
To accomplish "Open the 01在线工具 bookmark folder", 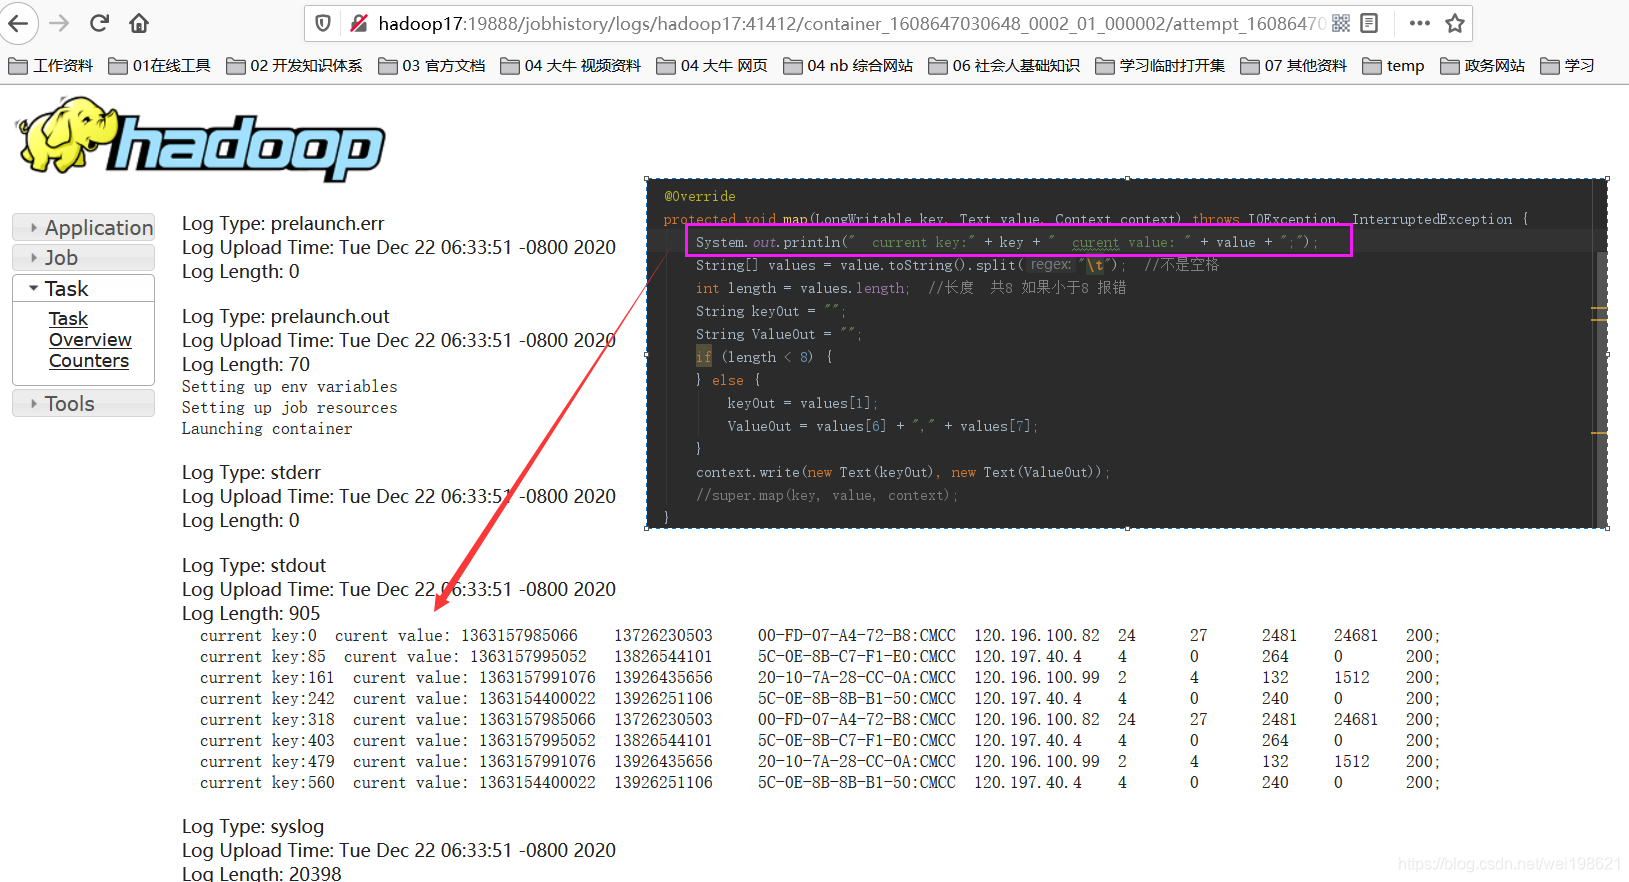I will tap(160, 66).
